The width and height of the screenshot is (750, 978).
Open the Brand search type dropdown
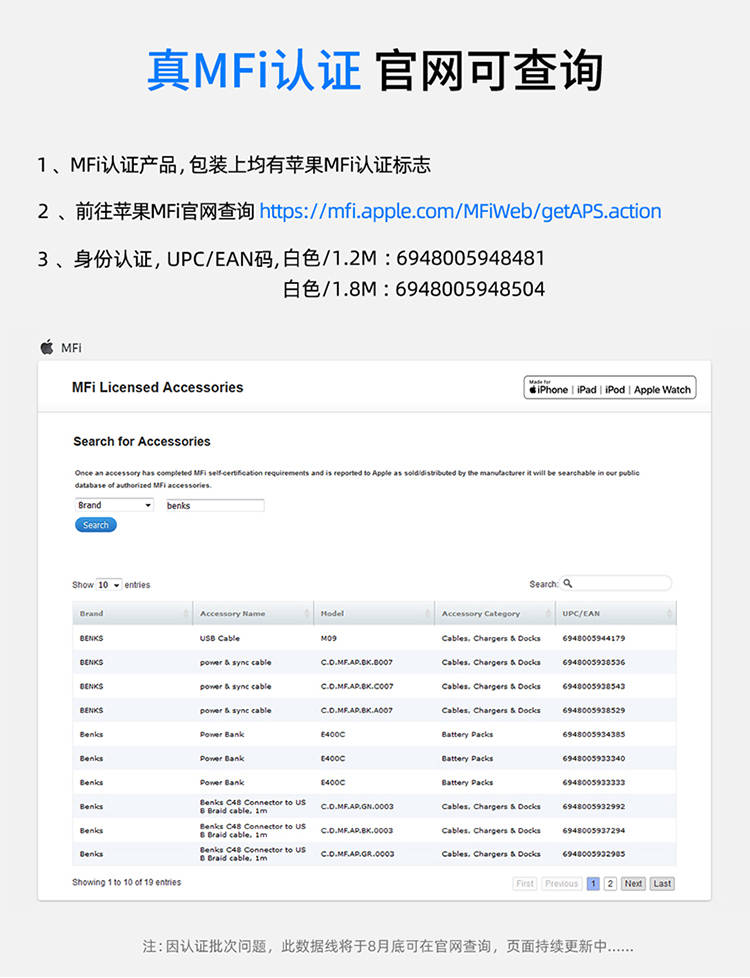tap(114, 505)
